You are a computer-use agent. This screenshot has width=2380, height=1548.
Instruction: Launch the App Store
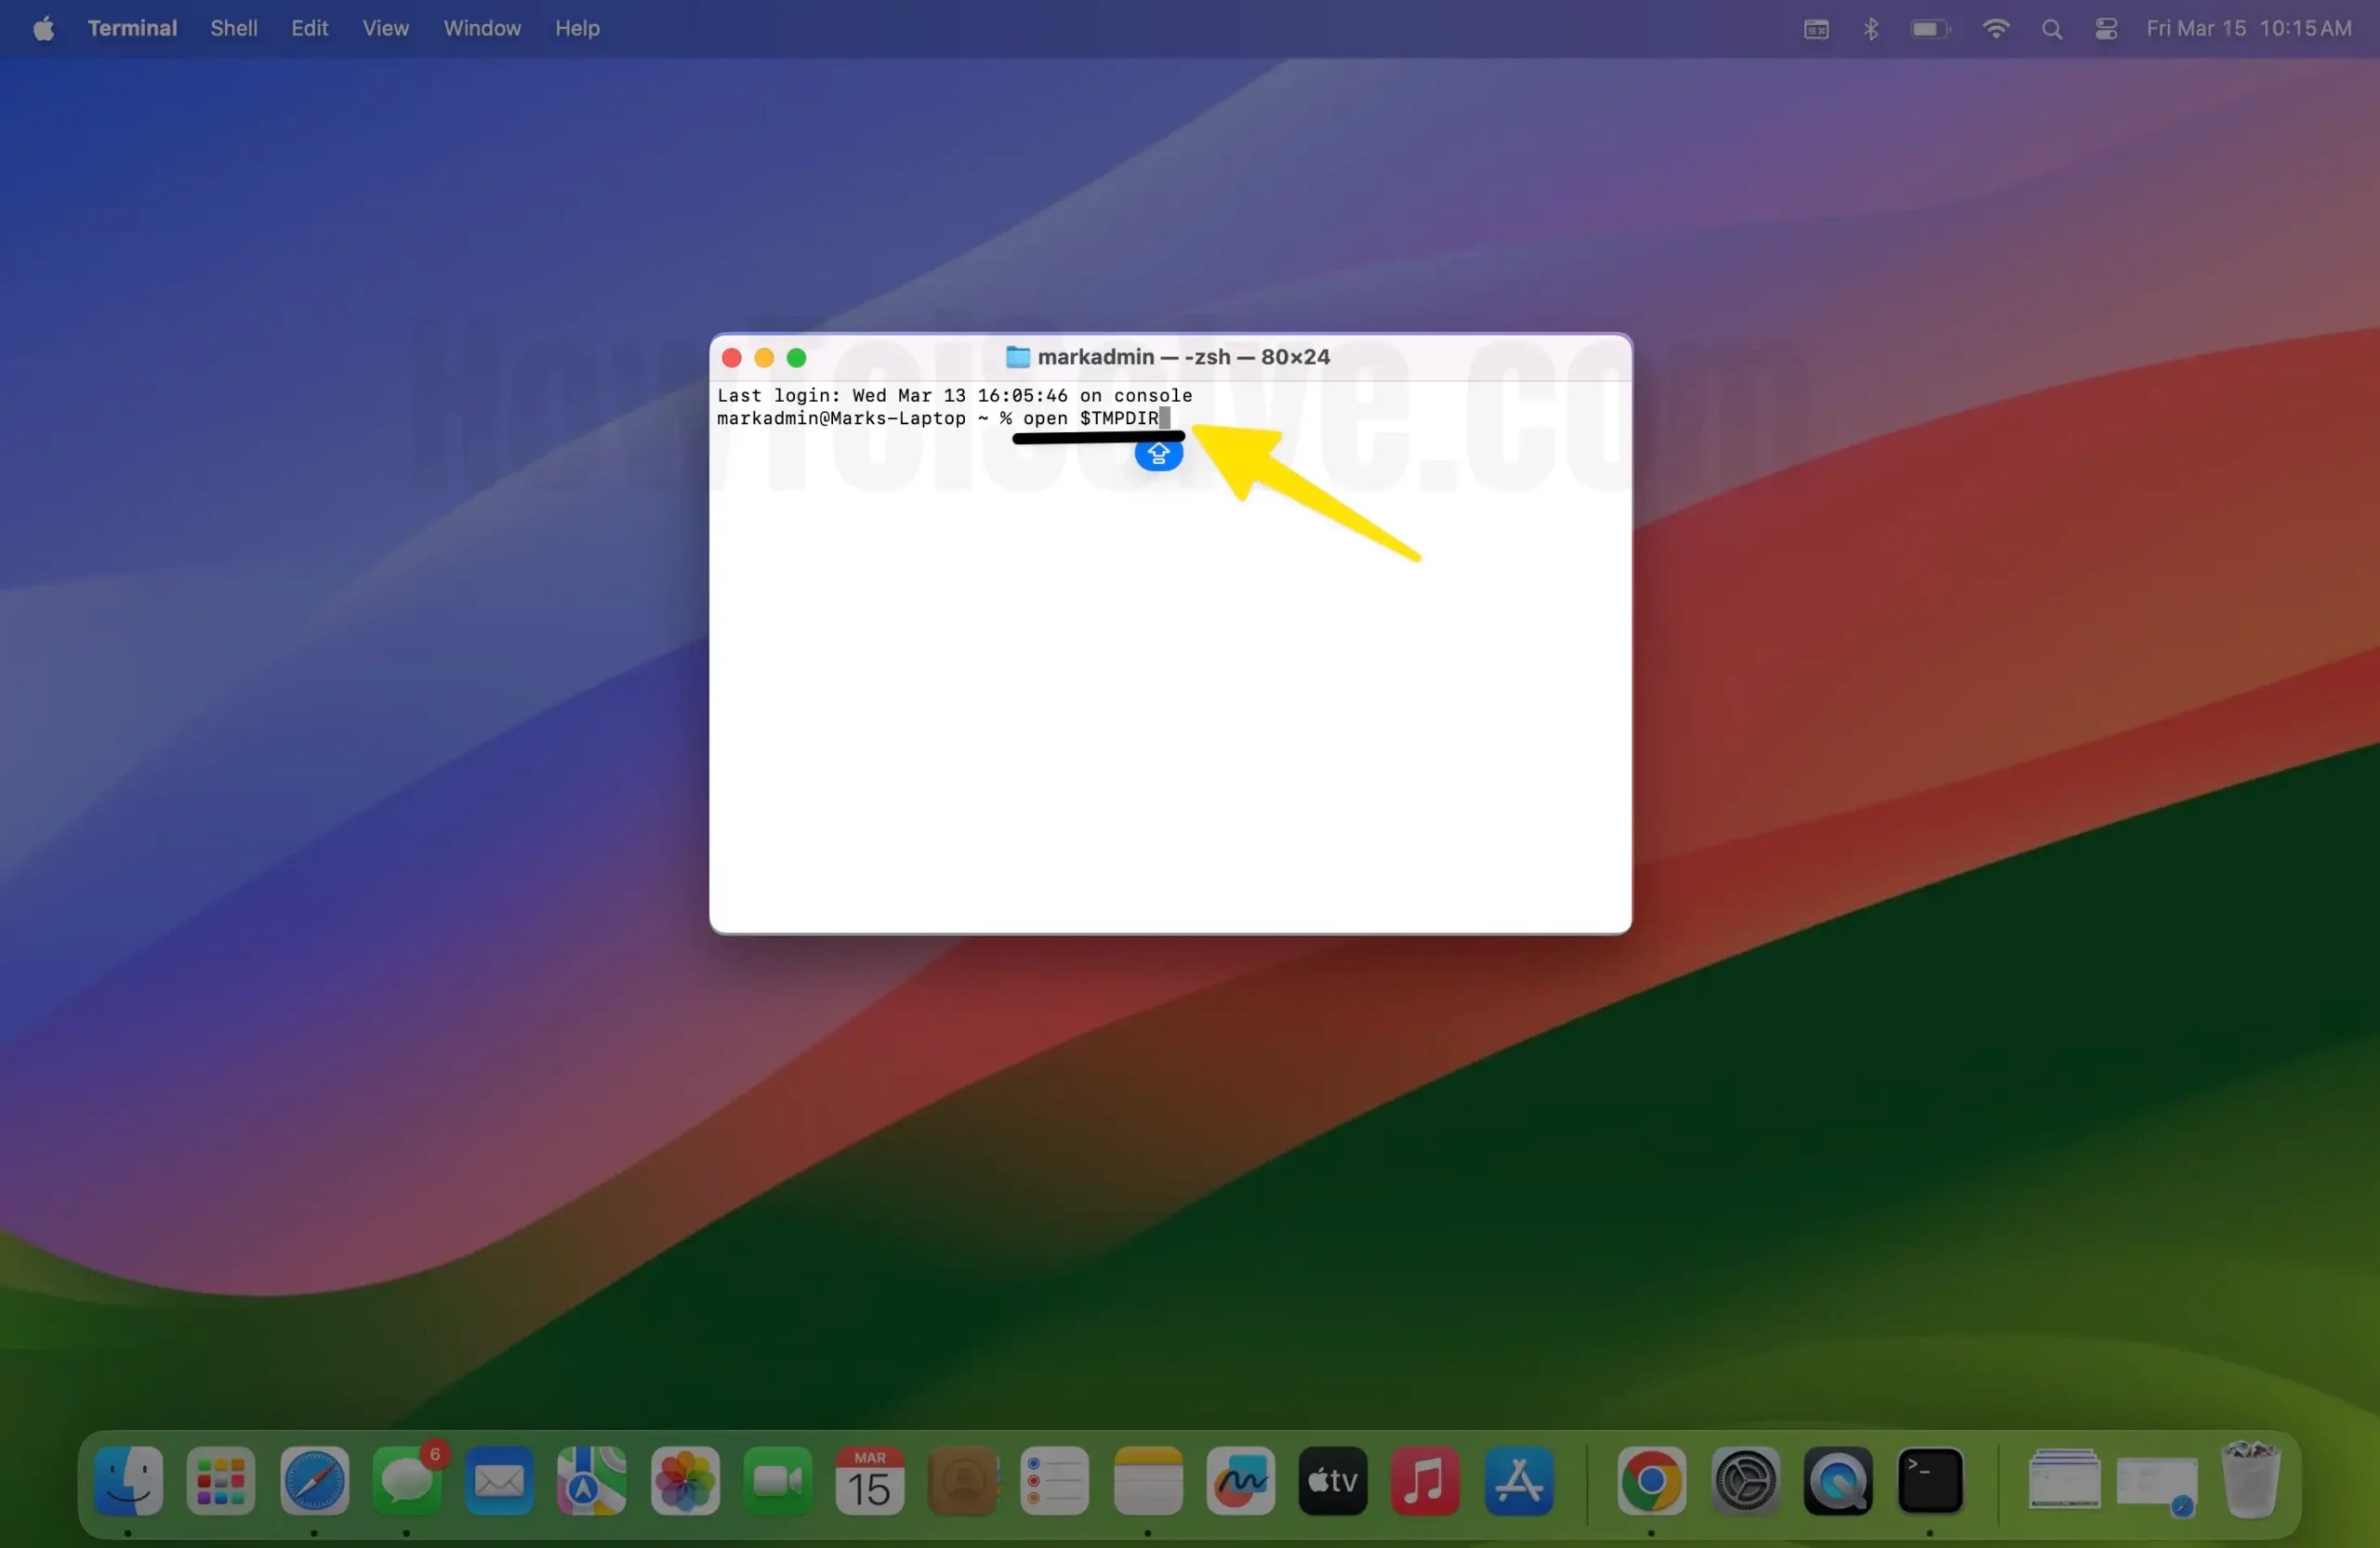click(x=1519, y=1482)
